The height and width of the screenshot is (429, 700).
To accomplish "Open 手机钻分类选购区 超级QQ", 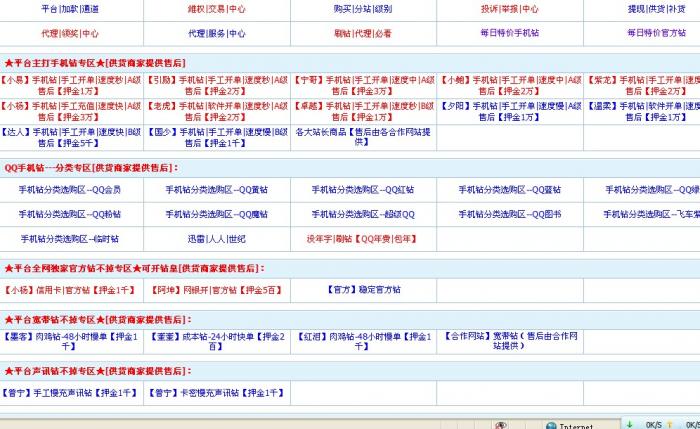I will 363,214.
